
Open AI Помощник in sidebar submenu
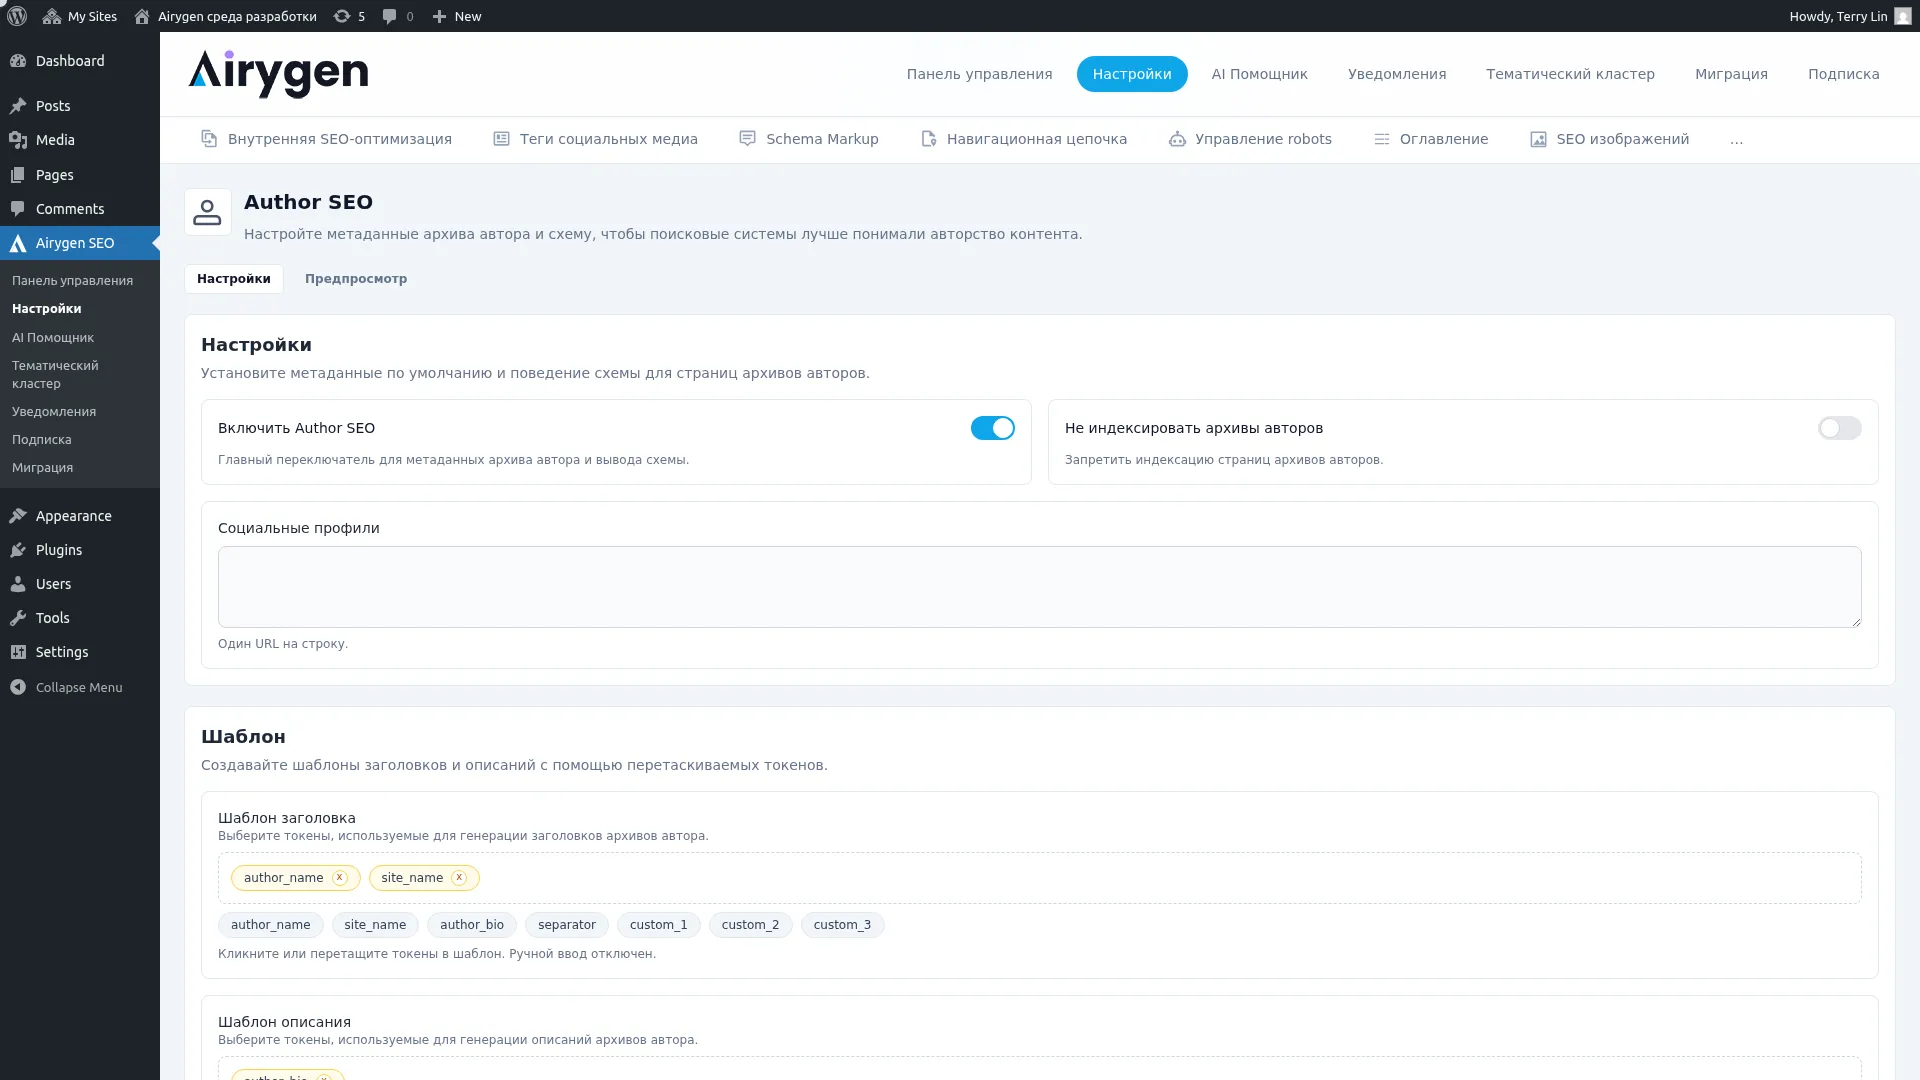[53, 338]
